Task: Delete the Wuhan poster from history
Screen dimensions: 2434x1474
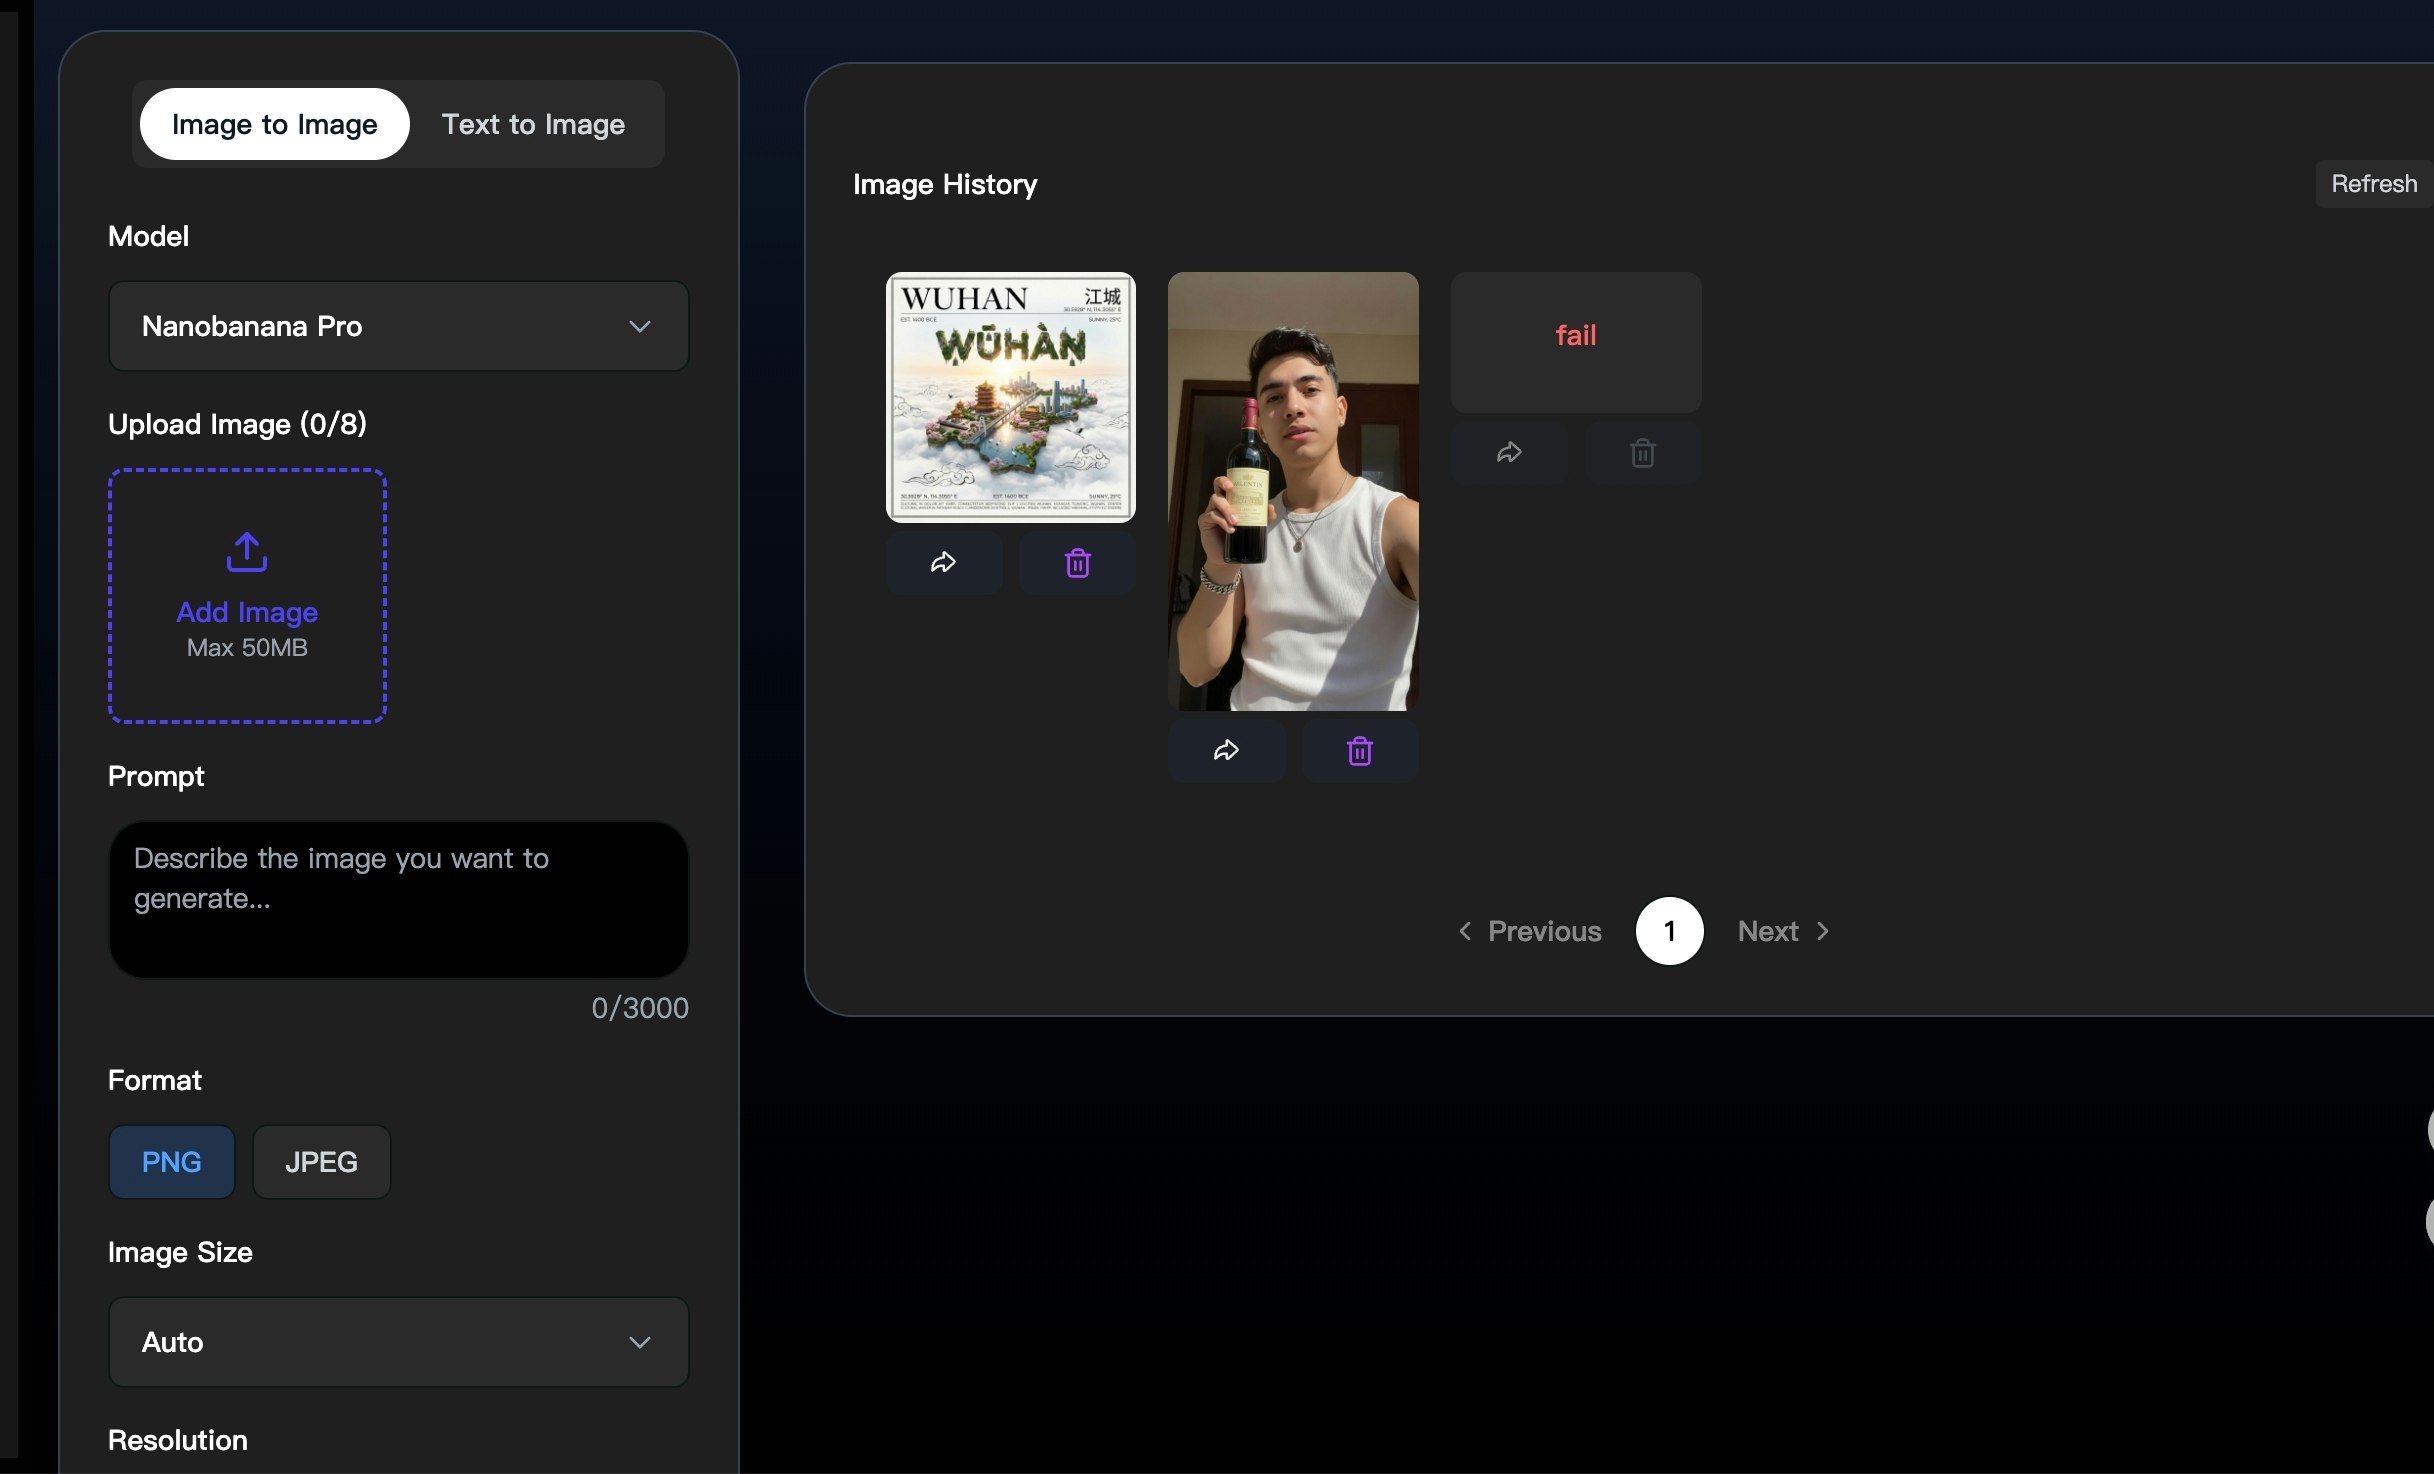Action: 1076,562
